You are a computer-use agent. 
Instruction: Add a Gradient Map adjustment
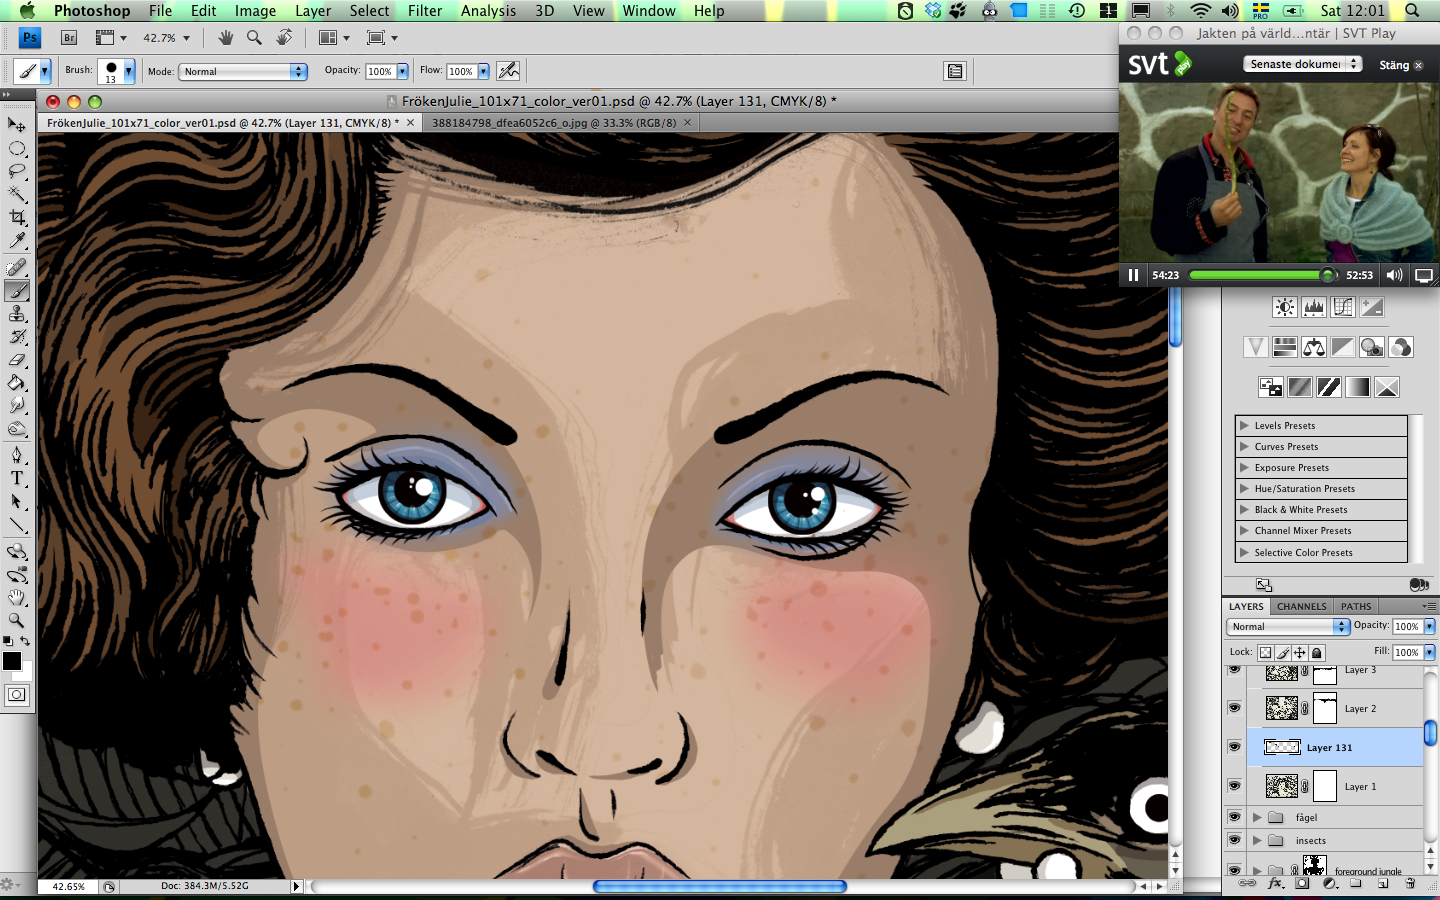[x=1358, y=387]
